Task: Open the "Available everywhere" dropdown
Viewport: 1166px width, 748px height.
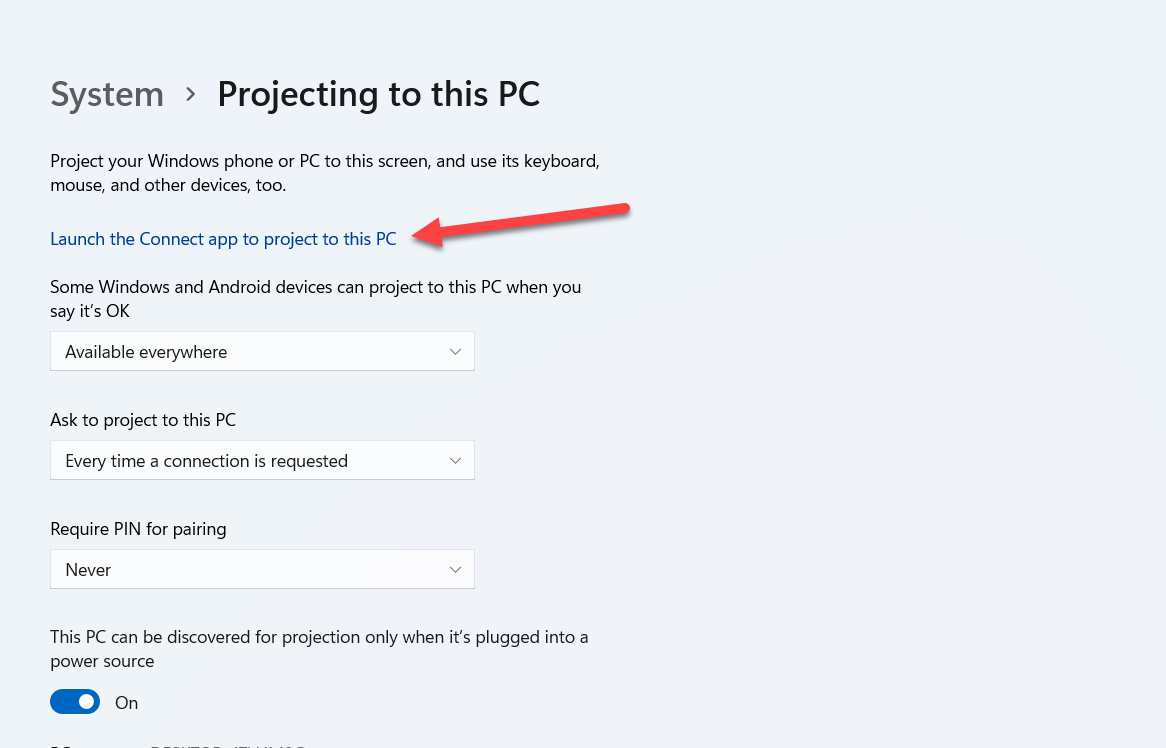Action: tap(262, 352)
